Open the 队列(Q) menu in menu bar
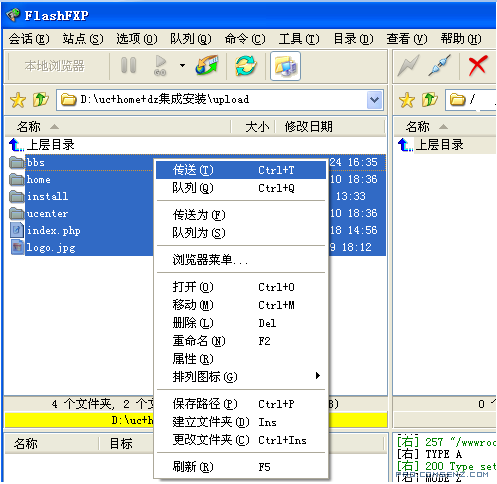 tap(191, 39)
